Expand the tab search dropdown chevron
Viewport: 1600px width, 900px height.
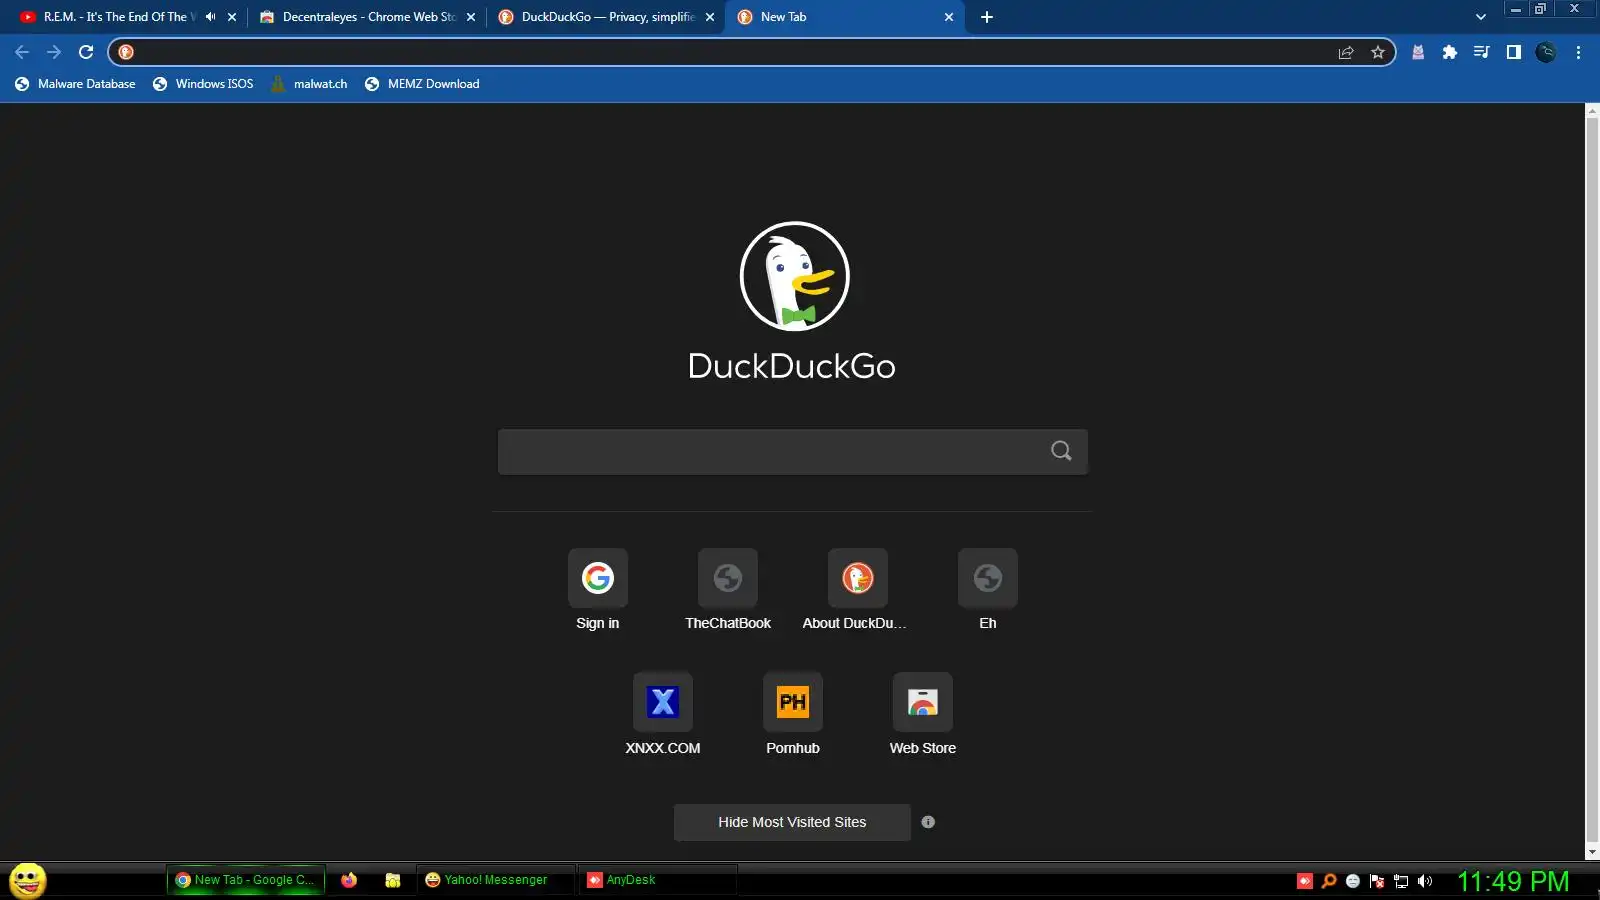(1481, 17)
